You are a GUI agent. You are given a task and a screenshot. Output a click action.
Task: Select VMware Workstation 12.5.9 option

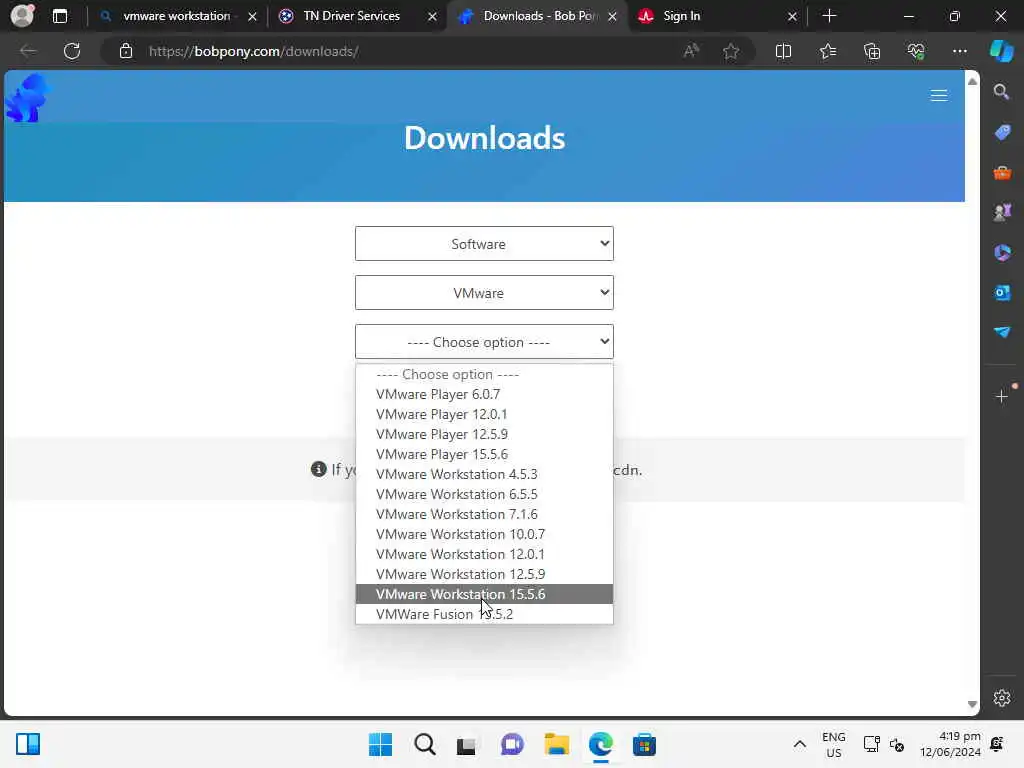pos(484,574)
